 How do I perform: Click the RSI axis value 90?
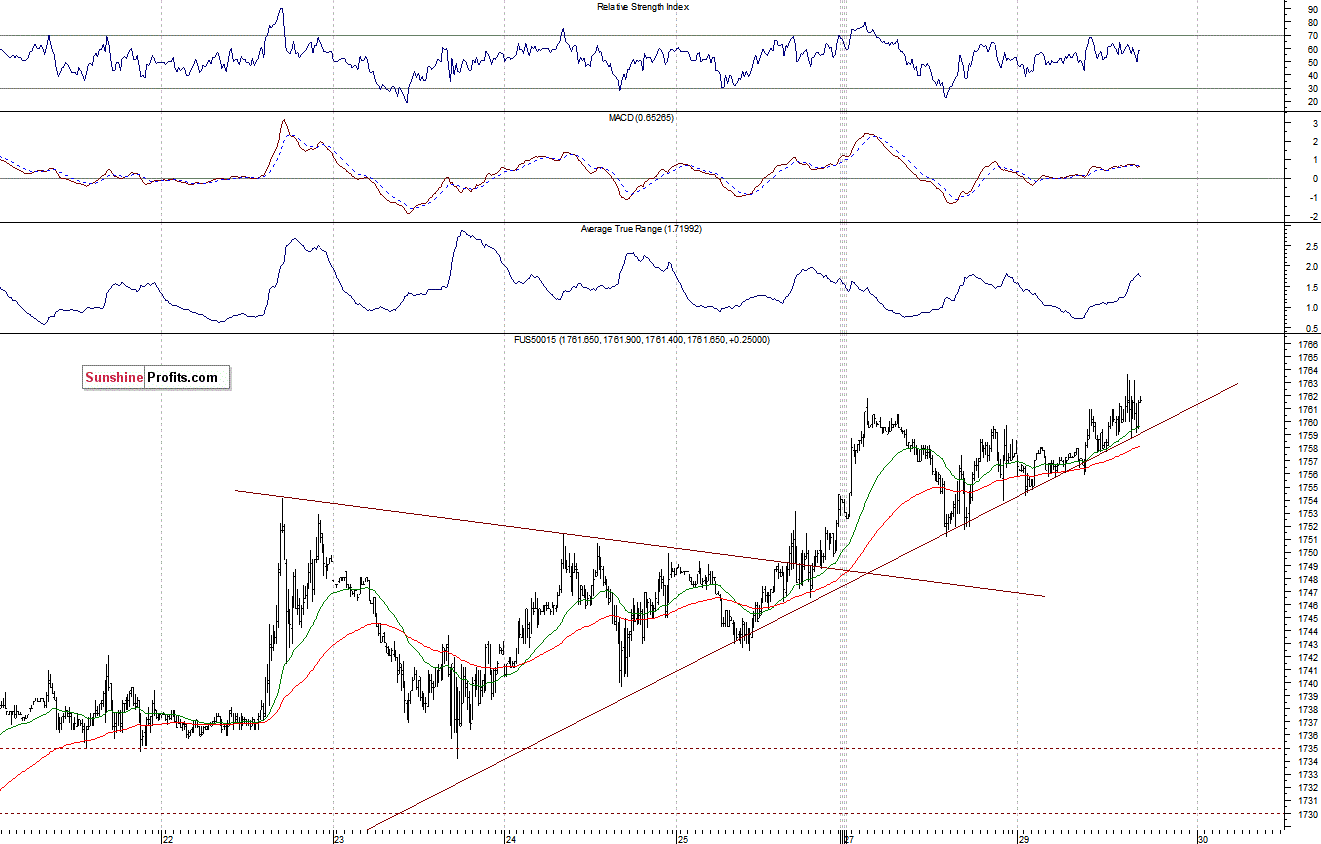click(1312, 9)
